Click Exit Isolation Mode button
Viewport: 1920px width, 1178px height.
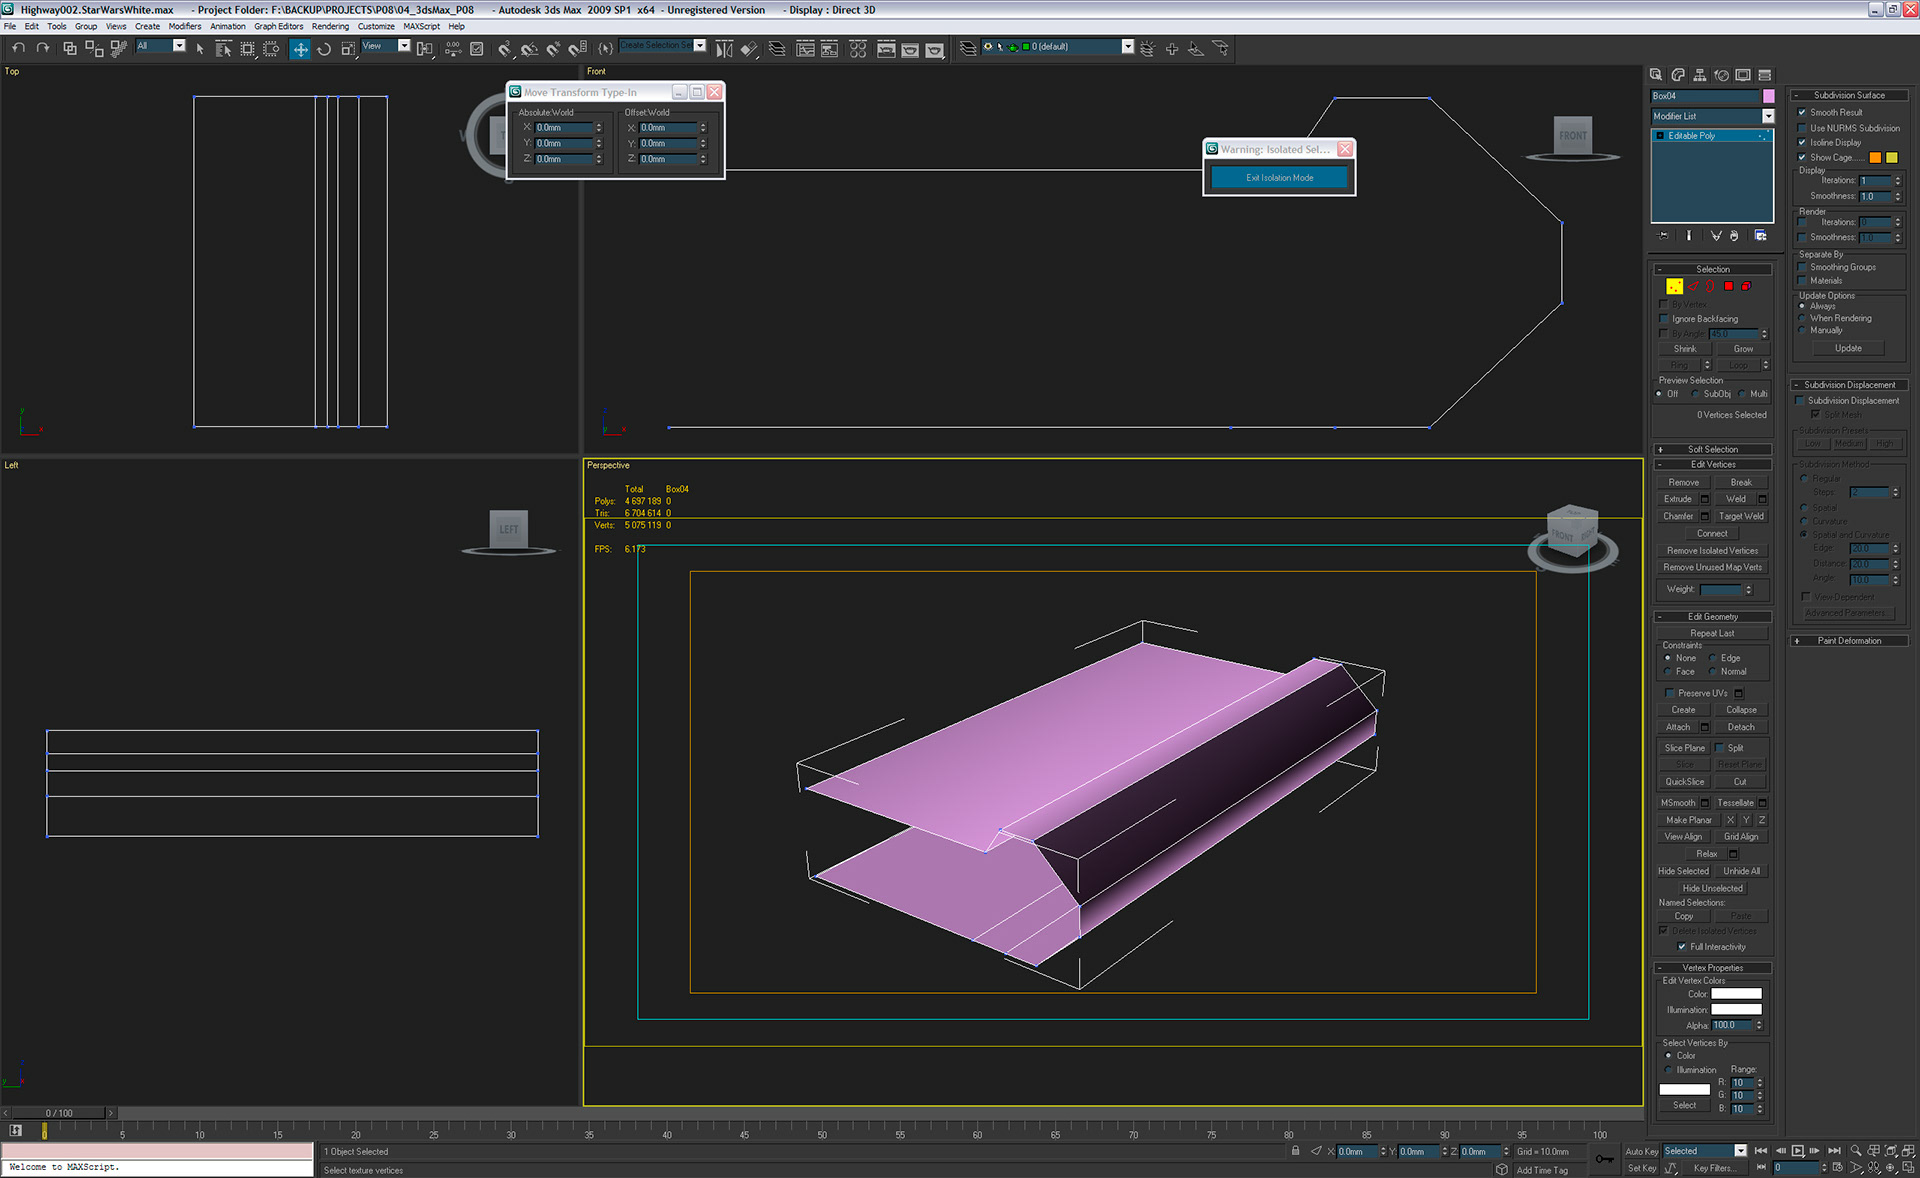[x=1279, y=178]
